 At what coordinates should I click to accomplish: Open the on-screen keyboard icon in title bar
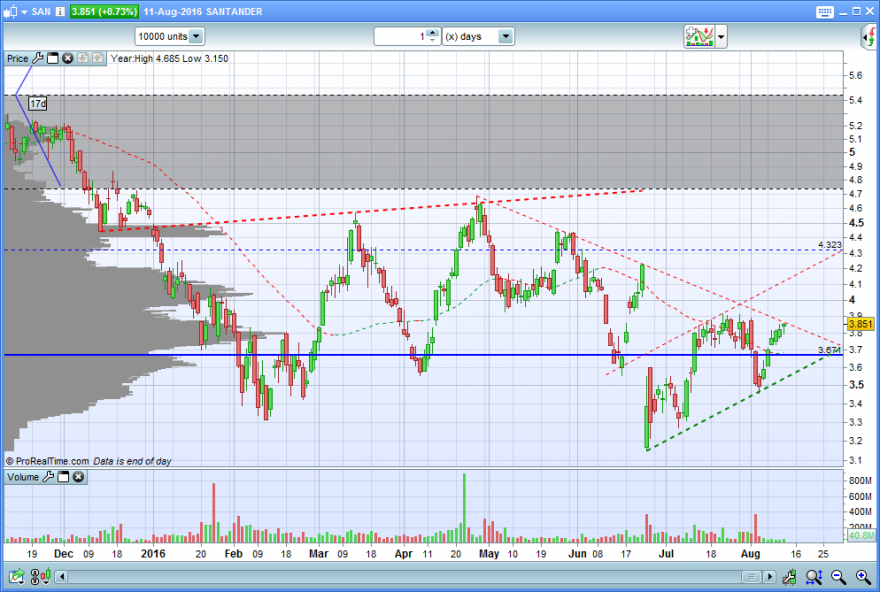824,12
